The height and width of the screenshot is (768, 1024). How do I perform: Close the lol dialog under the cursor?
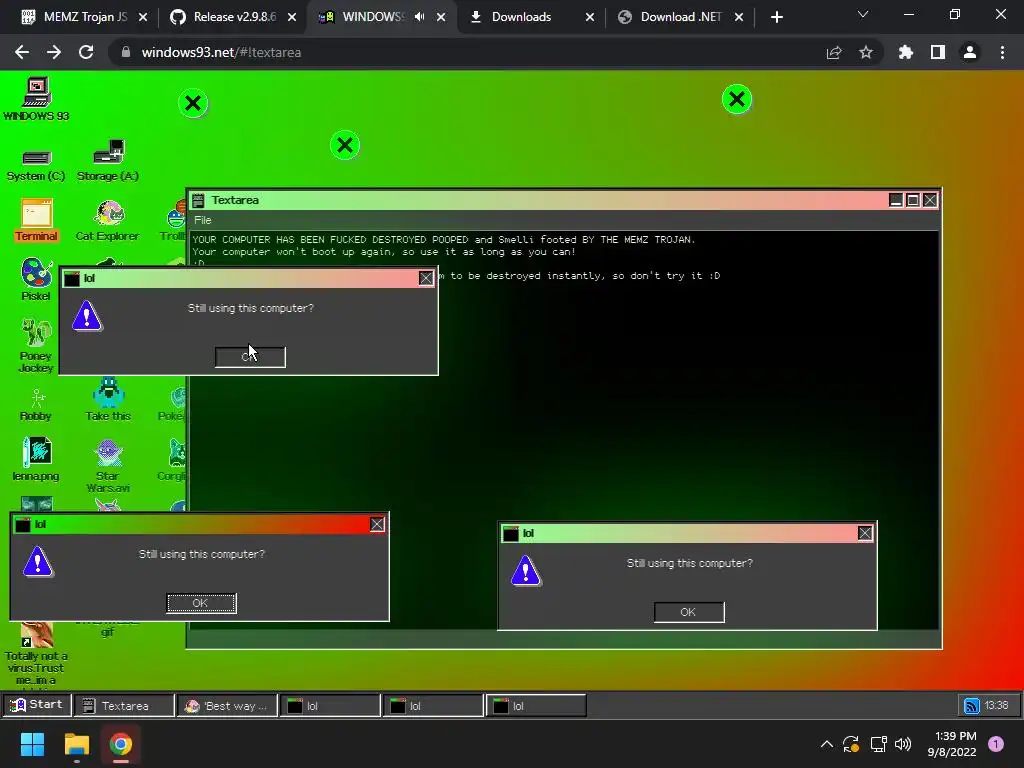pyautogui.click(x=426, y=278)
